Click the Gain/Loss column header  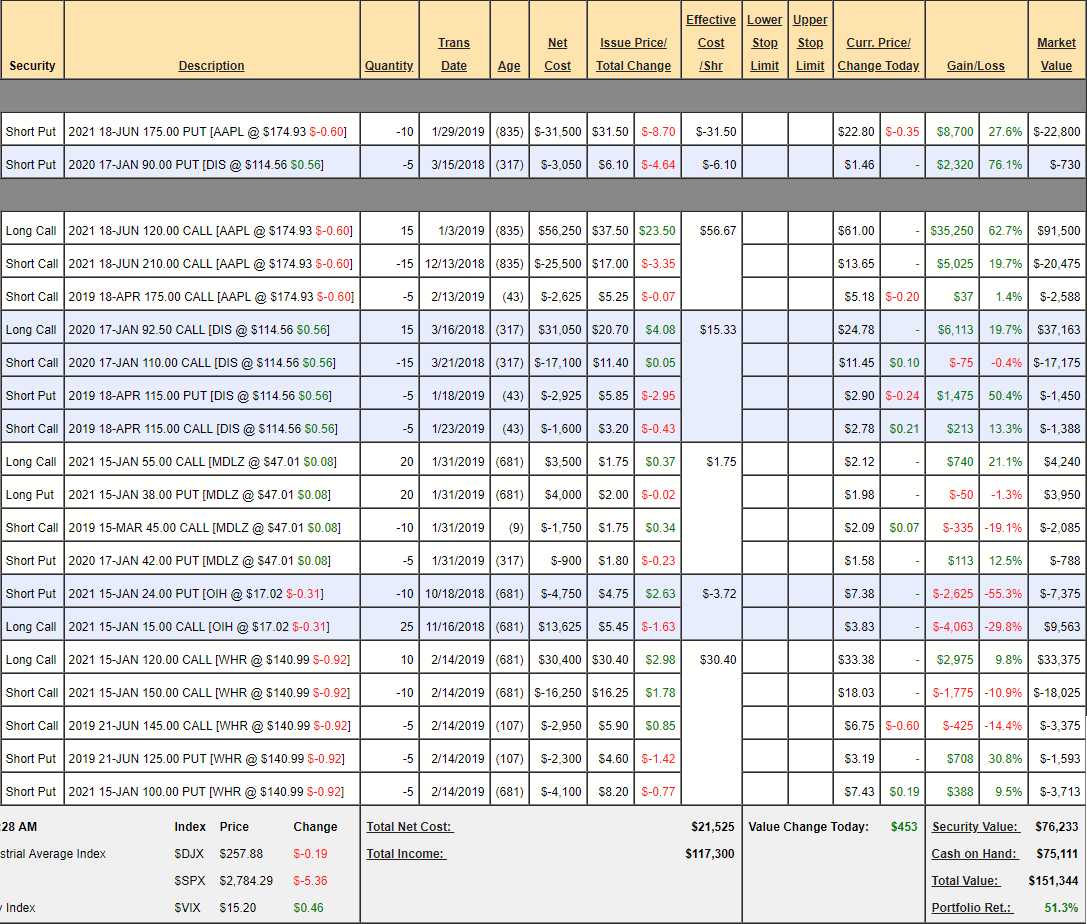976,66
